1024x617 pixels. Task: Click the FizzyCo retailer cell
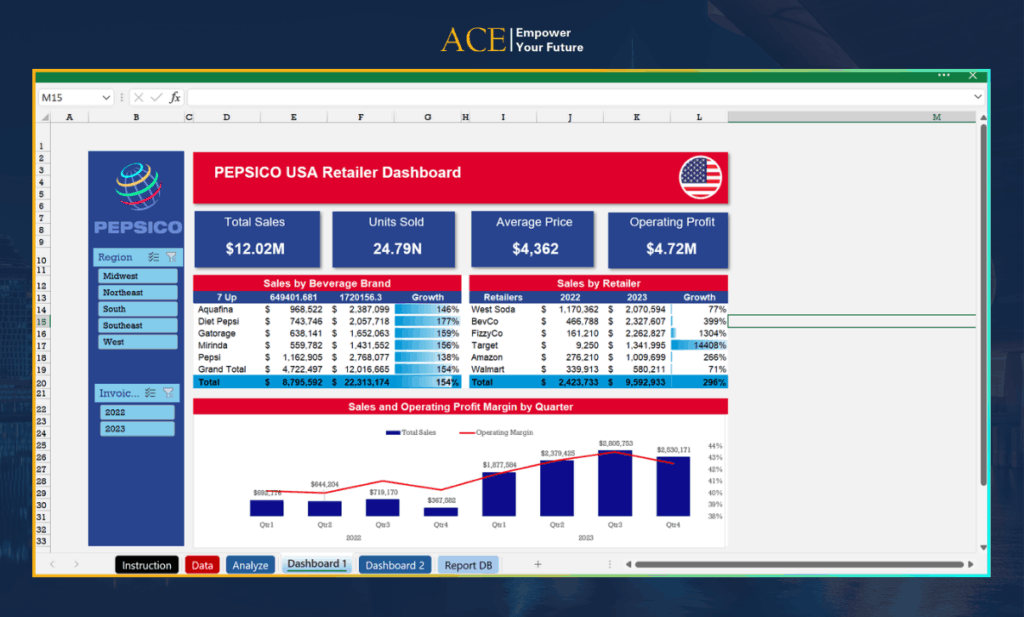point(487,333)
